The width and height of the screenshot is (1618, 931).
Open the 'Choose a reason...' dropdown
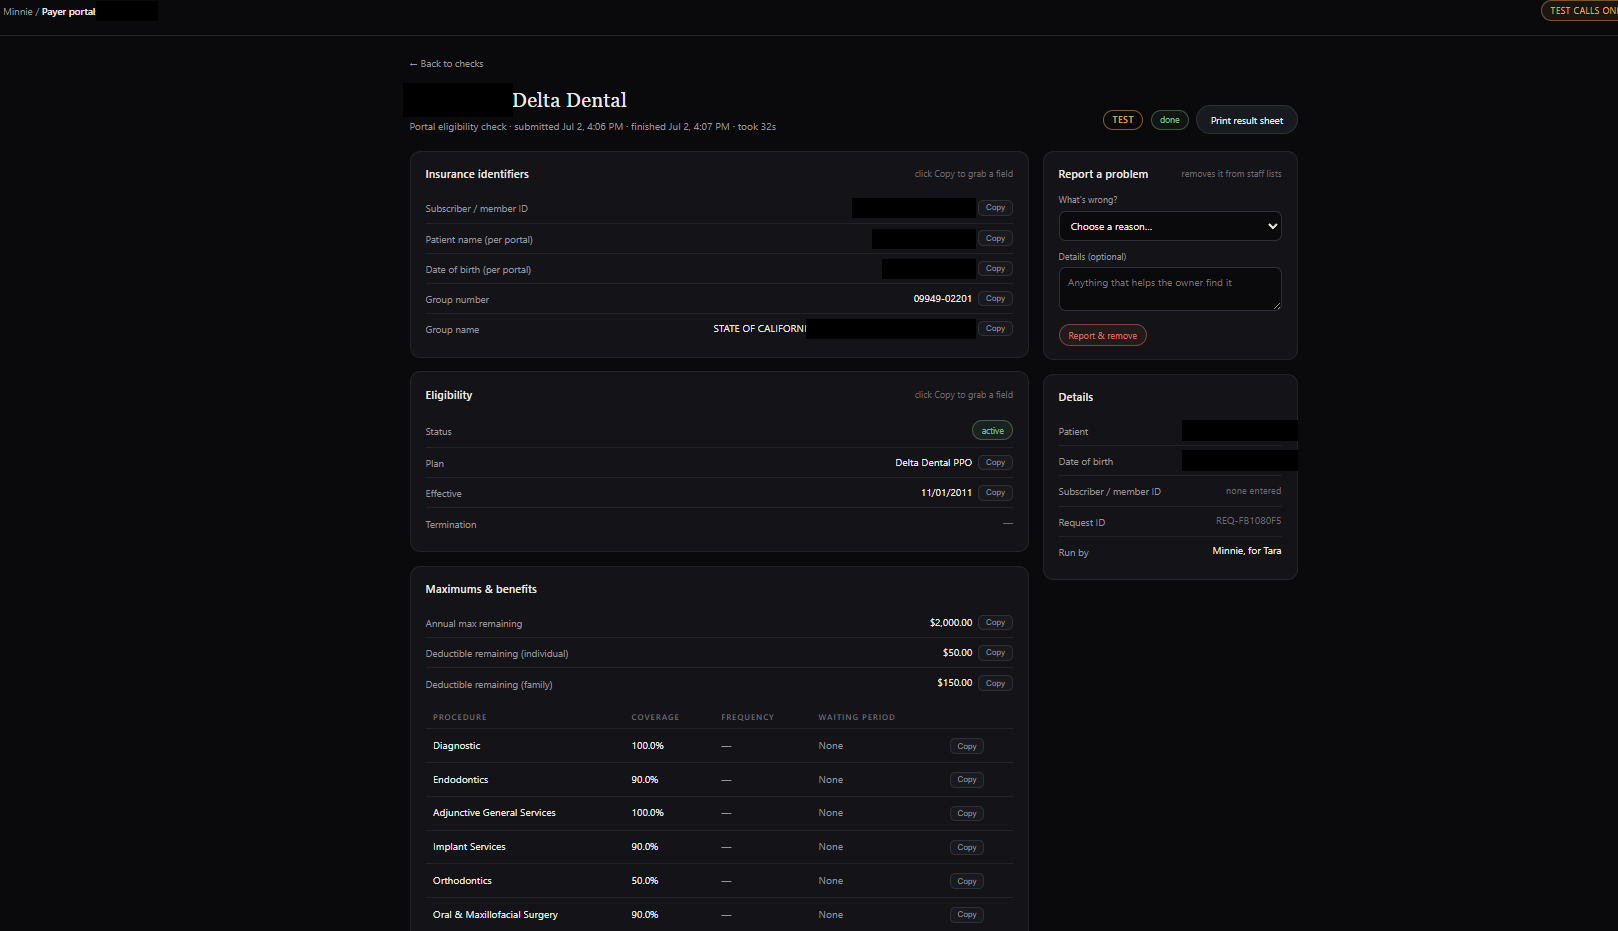point(1170,226)
